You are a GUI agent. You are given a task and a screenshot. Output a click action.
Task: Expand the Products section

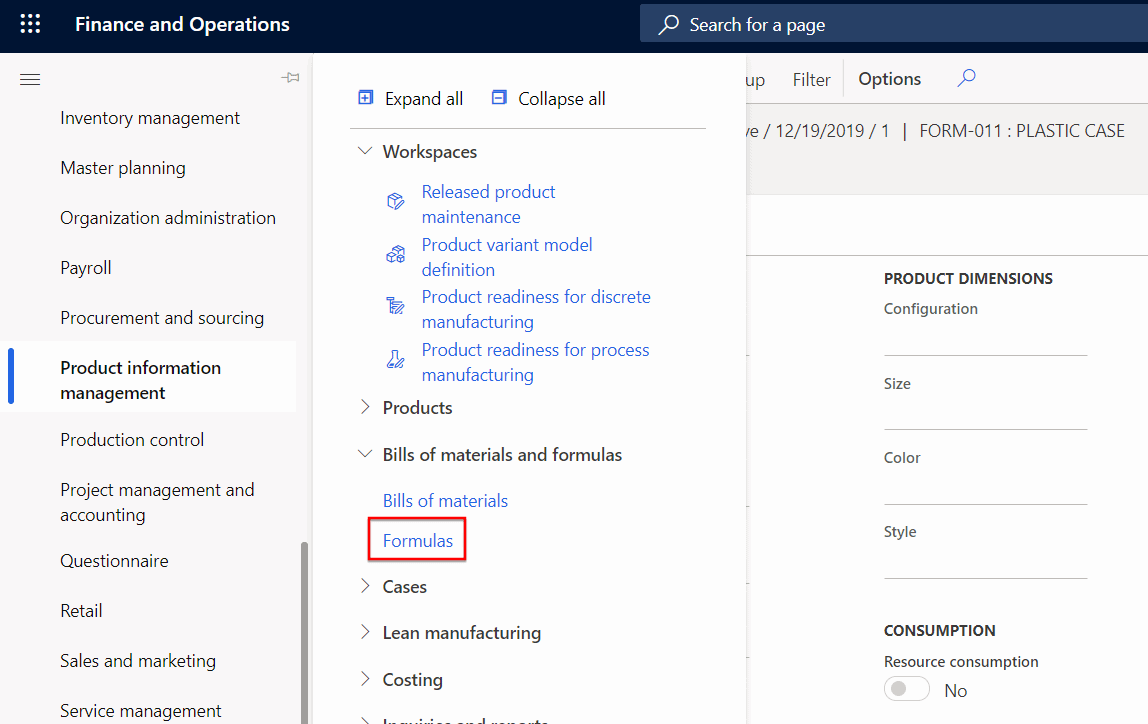point(365,407)
